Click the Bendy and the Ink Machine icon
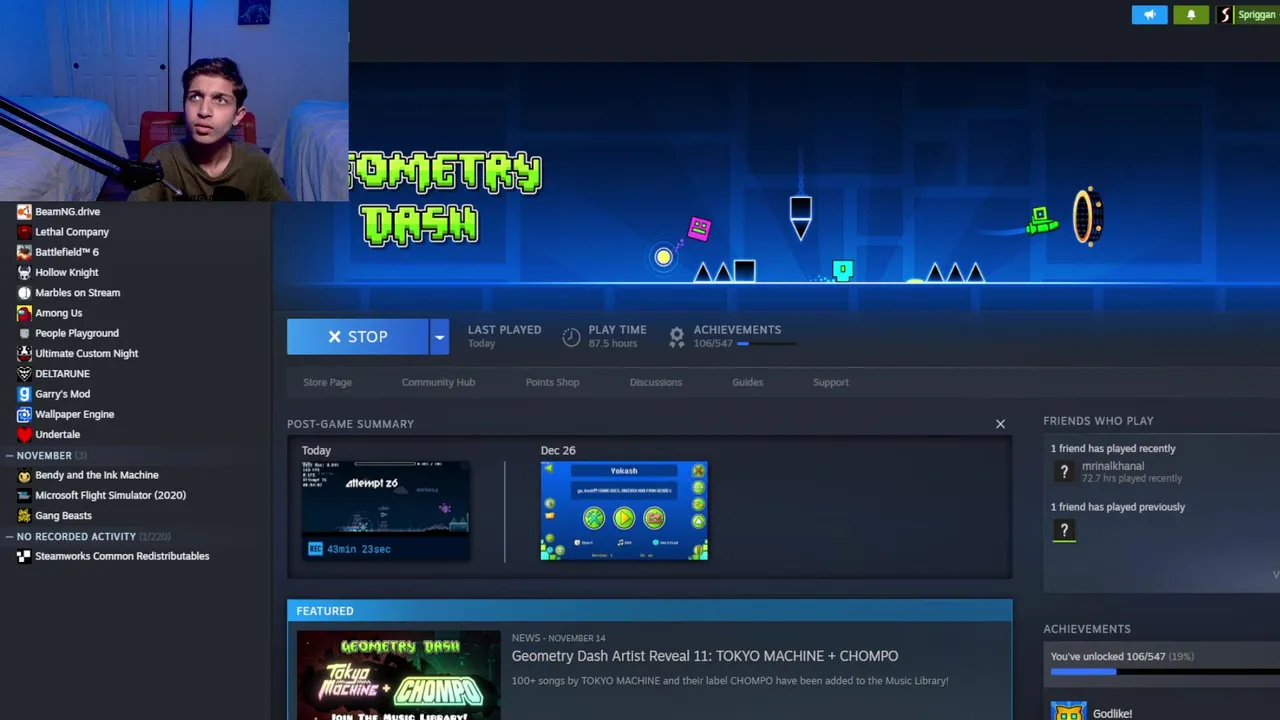Screen dimensions: 1280x720 24,475
